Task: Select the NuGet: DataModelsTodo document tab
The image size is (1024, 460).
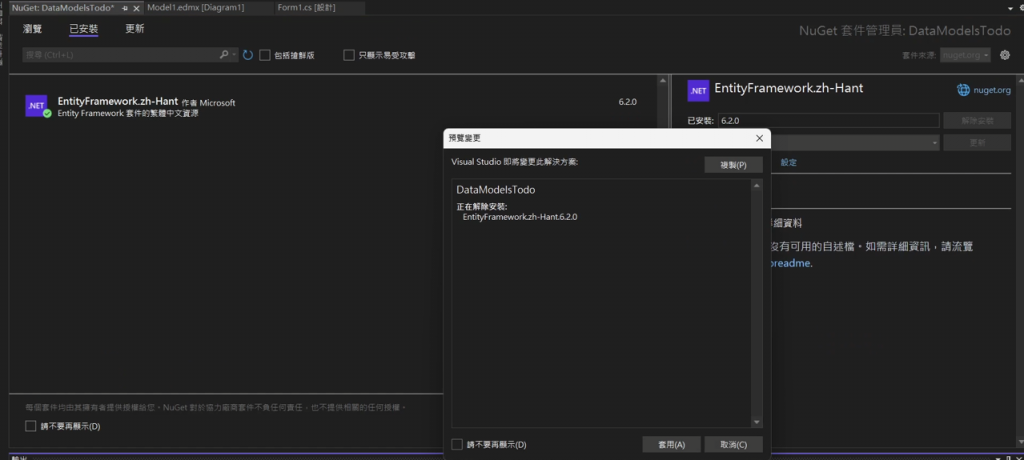Action: [63, 8]
